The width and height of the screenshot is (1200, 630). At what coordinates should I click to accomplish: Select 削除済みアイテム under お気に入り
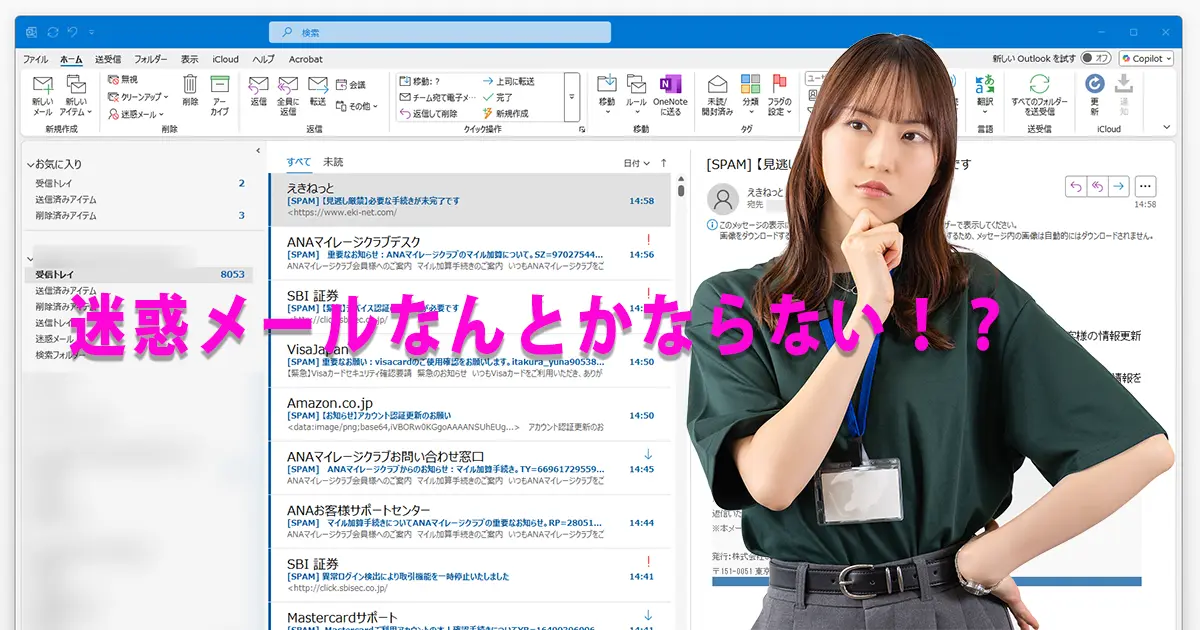[x=138, y=215]
